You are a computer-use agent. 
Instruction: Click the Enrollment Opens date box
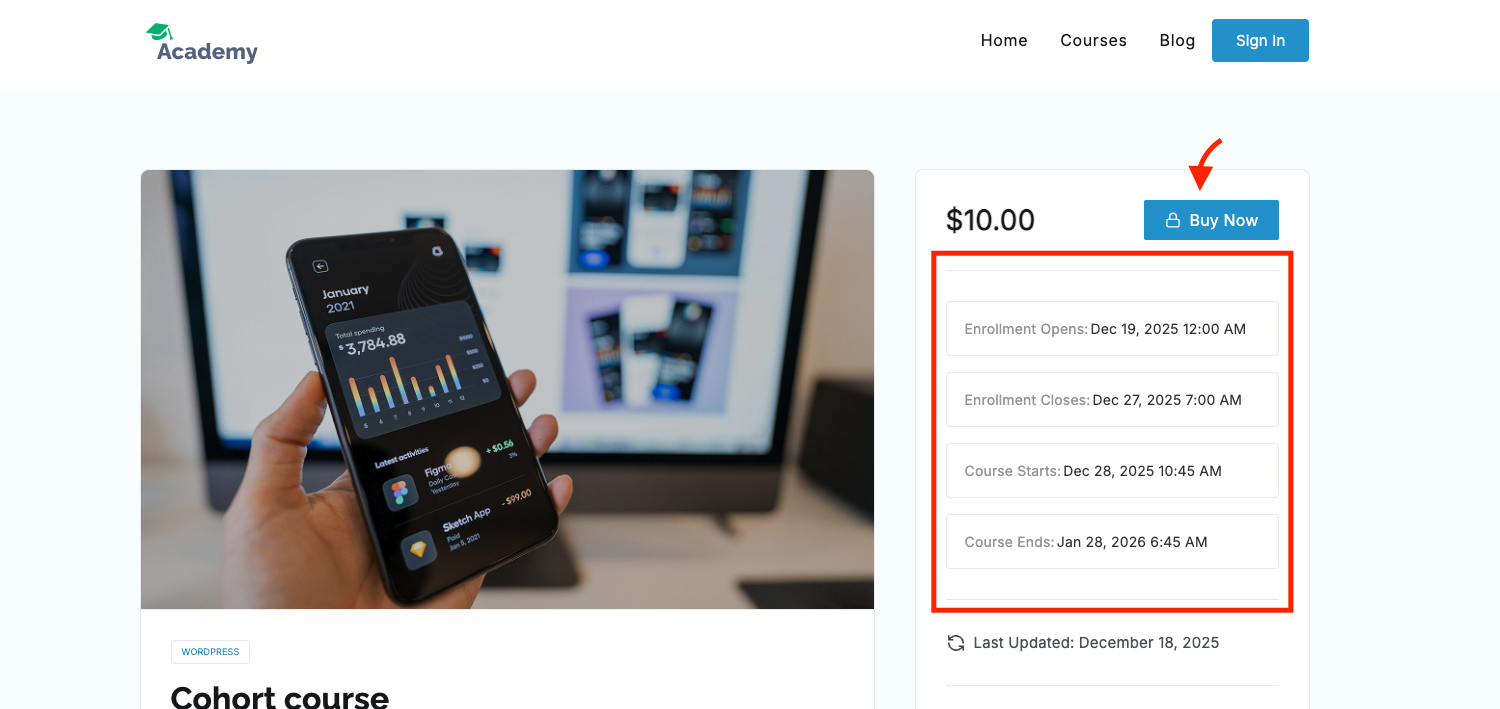click(x=1112, y=328)
